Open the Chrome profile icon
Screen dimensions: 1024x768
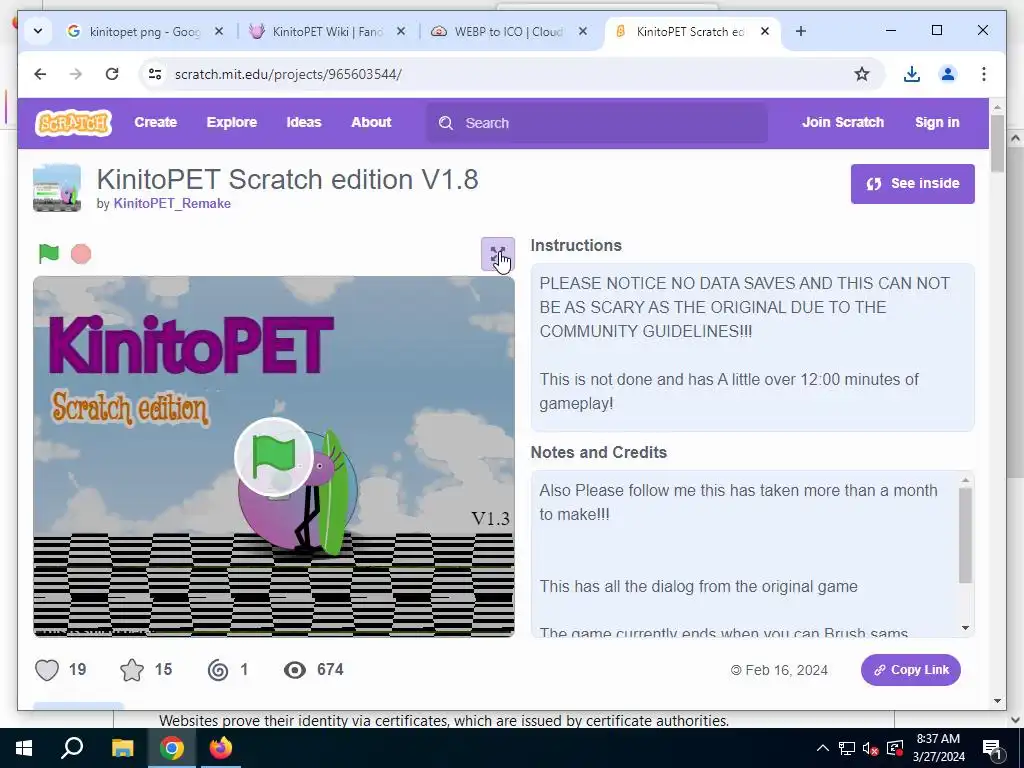pos(948,74)
